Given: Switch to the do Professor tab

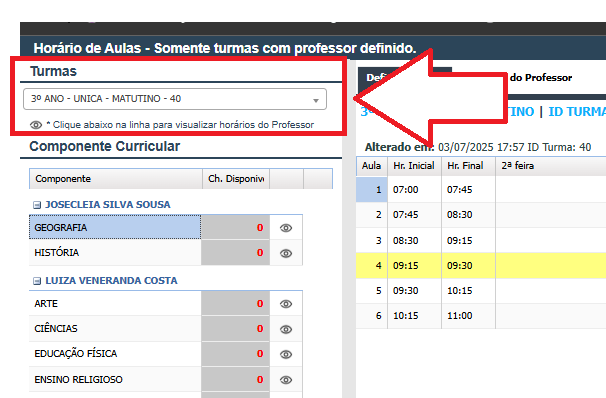Looking at the screenshot, I should (541, 78).
